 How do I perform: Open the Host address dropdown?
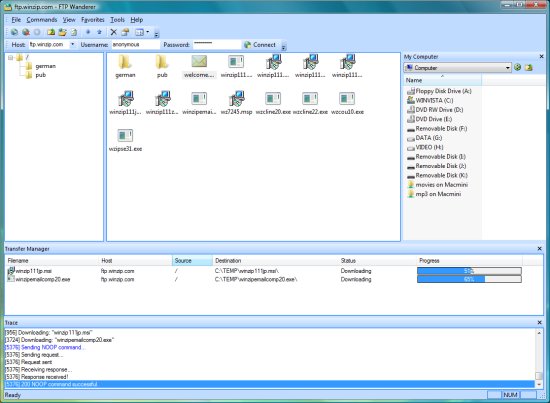point(73,45)
